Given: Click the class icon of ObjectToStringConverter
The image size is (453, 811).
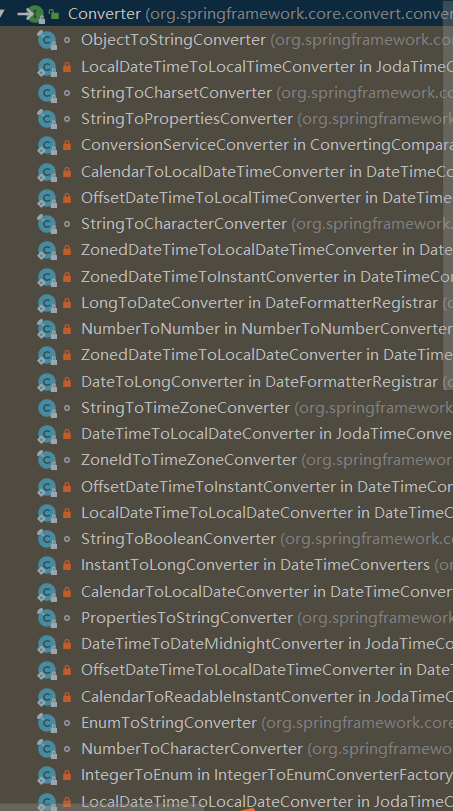Looking at the screenshot, I should pyautogui.click(x=47, y=40).
